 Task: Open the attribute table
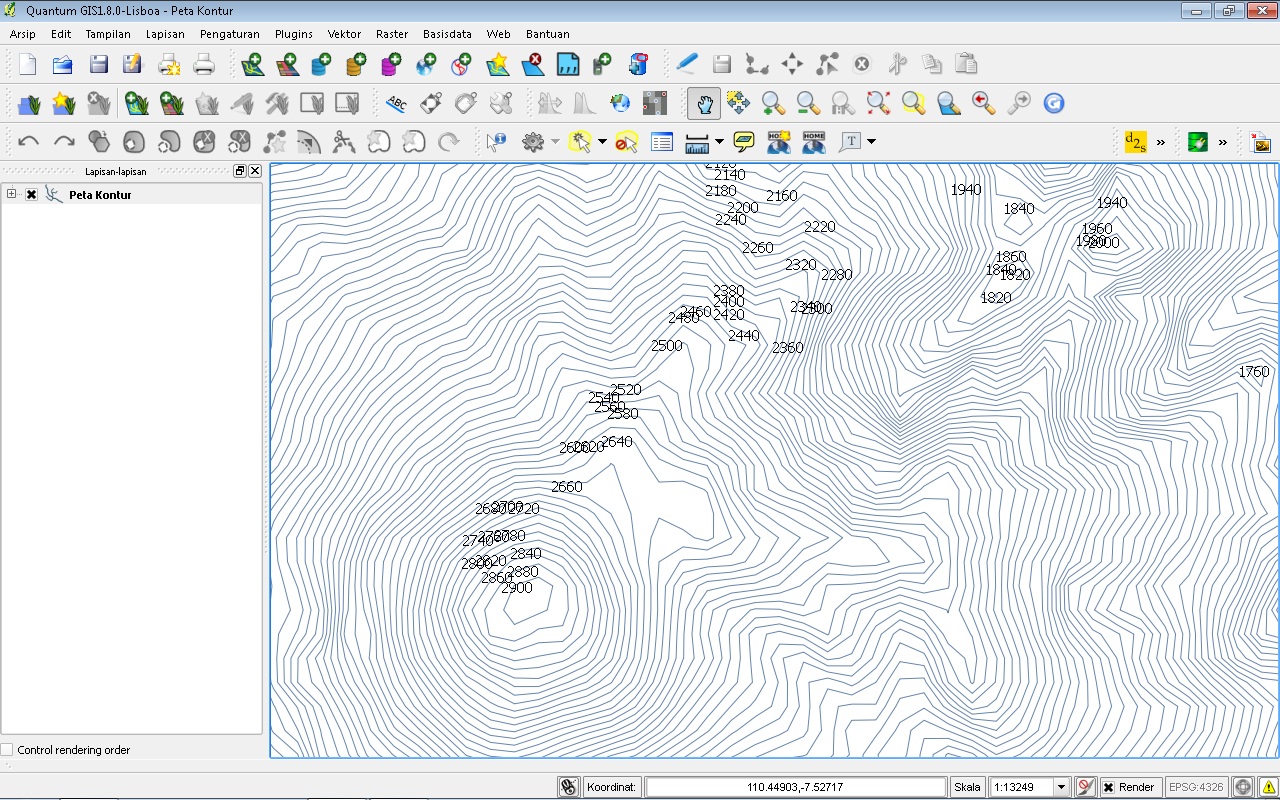661,141
